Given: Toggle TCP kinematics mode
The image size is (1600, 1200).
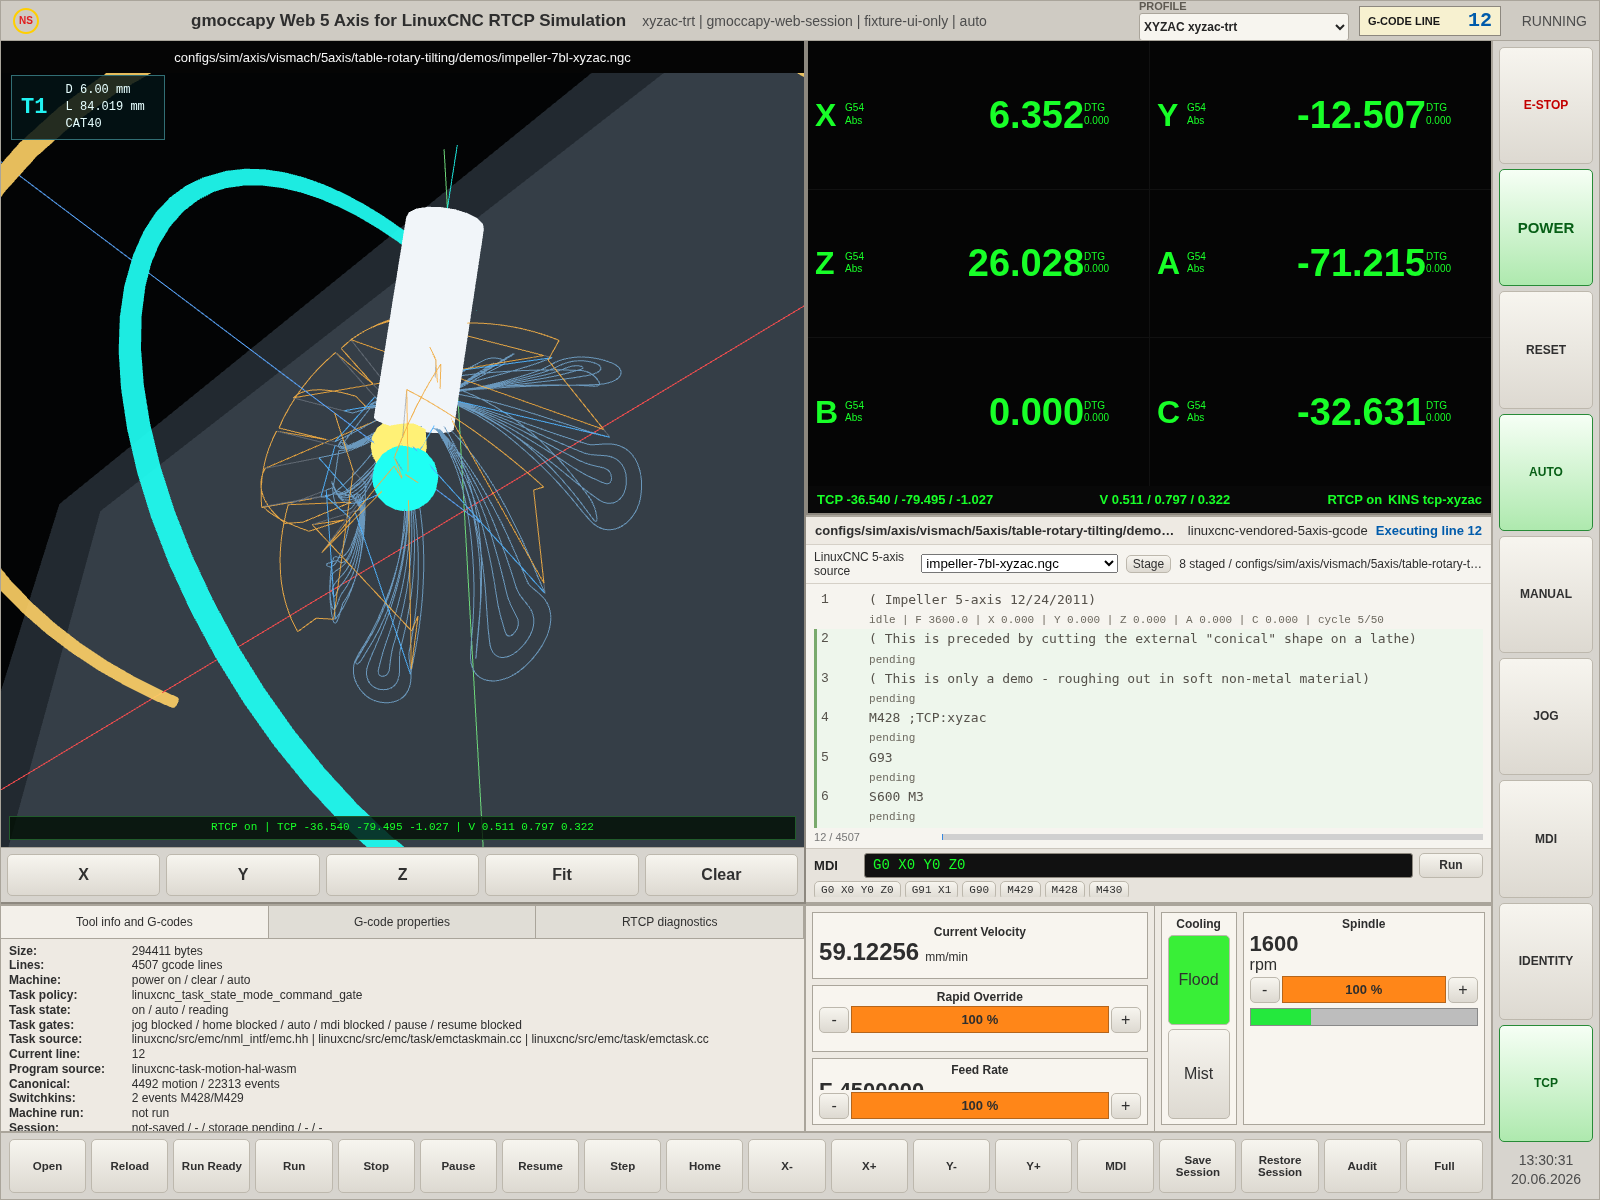Looking at the screenshot, I should 1545,1083.
